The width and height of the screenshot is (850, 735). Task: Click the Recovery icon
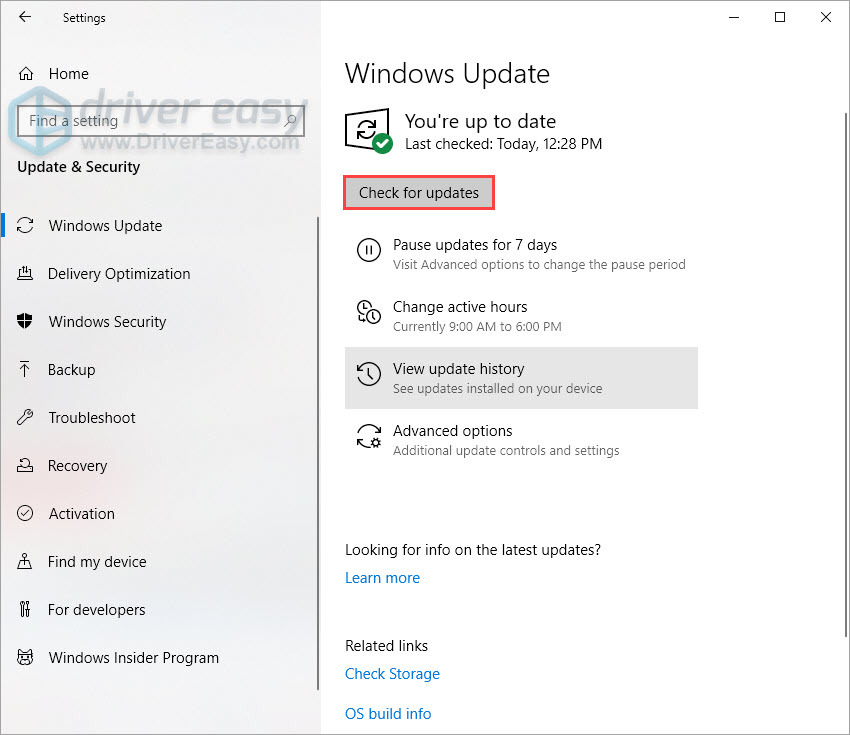point(25,465)
